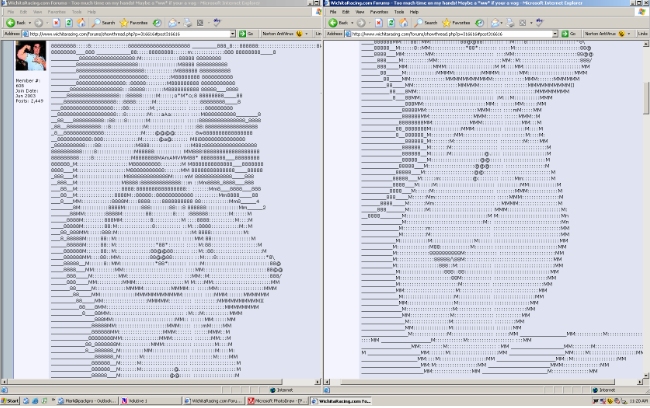Open History/Media in the left window
Screen dimensions: 650x408
[157, 23]
